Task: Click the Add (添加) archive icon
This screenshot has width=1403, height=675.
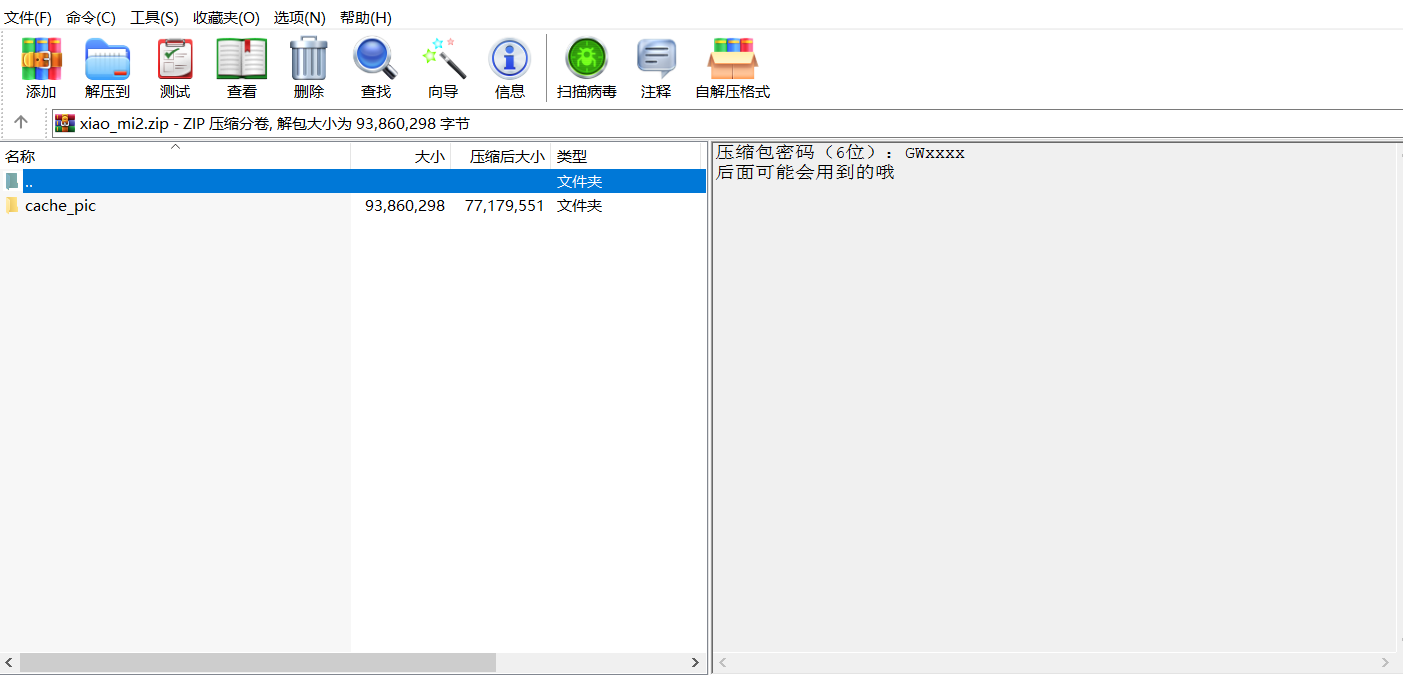Action: pyautogui.click(x=41, y=60)
